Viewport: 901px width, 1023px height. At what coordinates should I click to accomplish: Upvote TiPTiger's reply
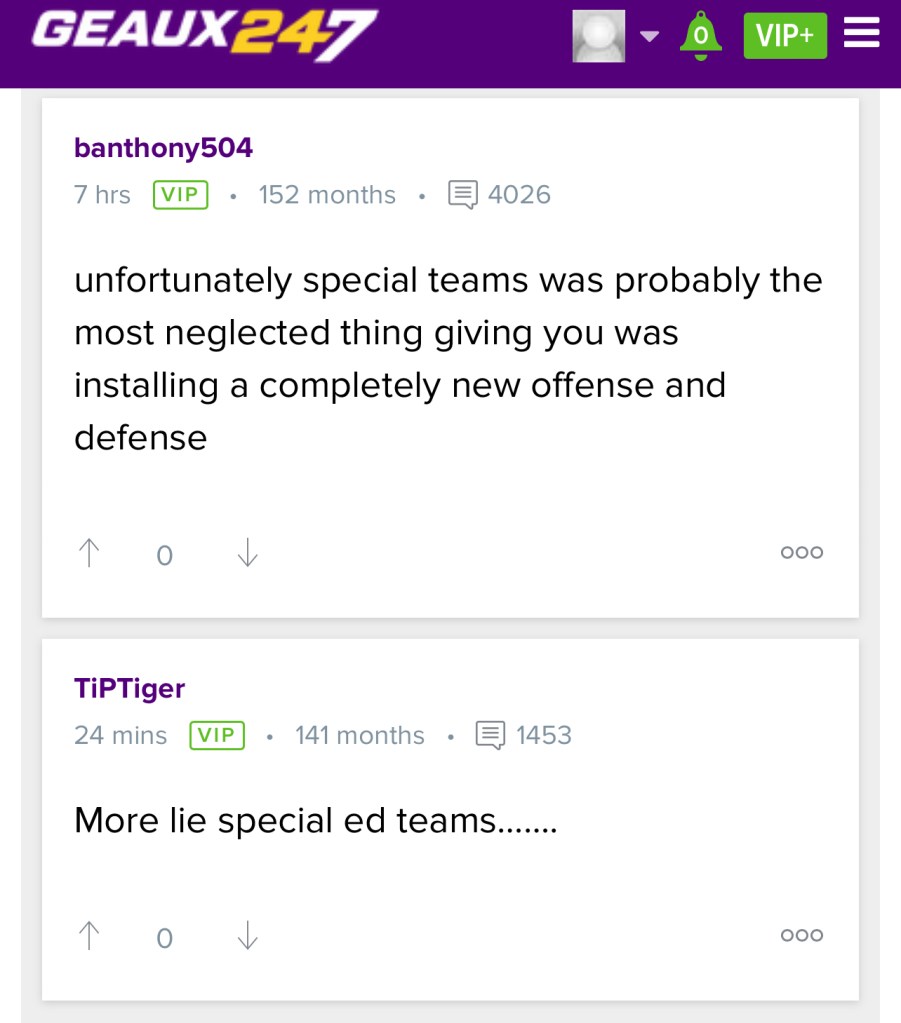click(x=89, y=936)
